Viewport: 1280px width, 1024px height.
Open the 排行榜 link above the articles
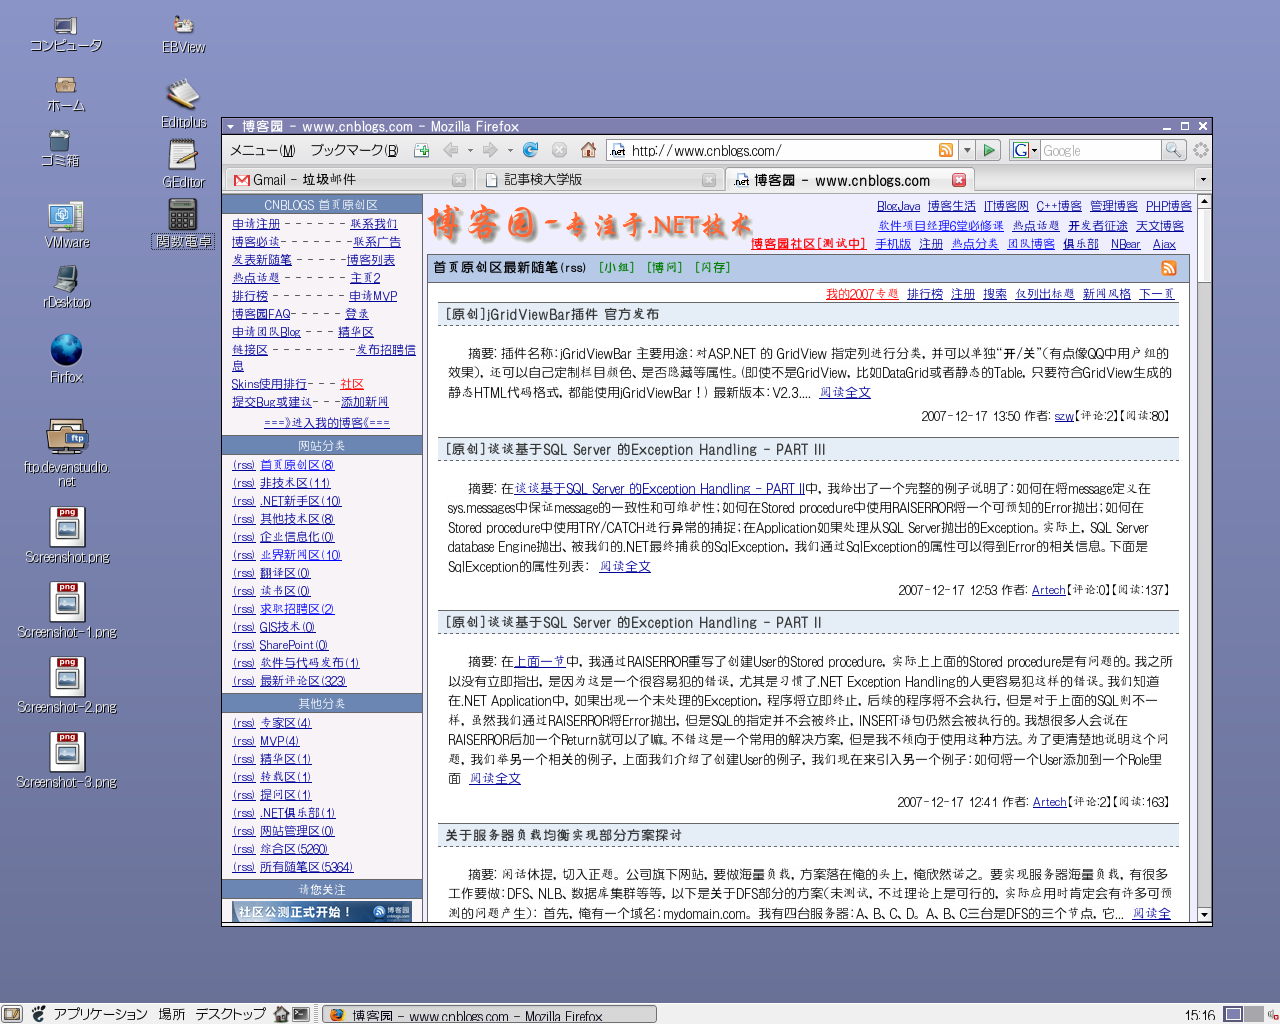pos(925,294)
